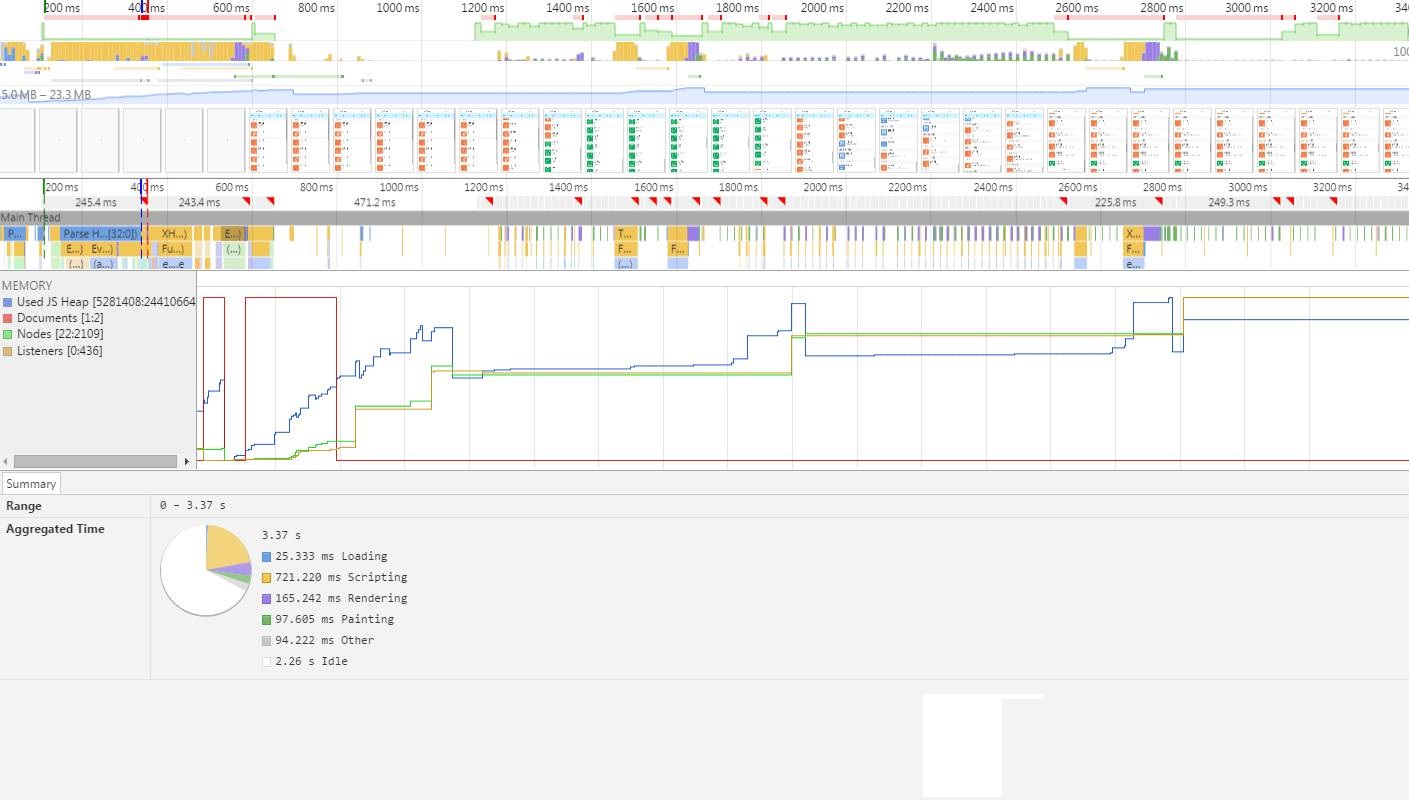
Task: Open the Summary tab
Action: [x=31, y=484]
